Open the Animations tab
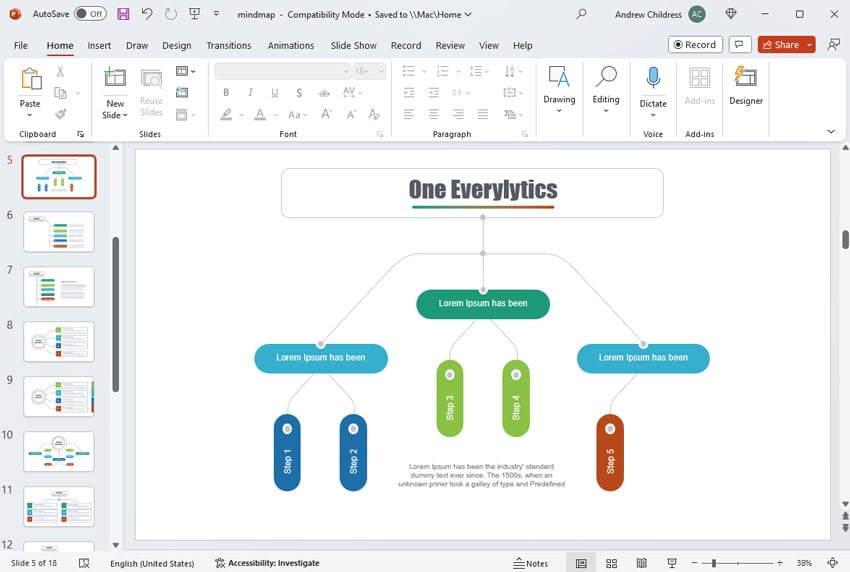The width and height of the screenshot is (850, 572). pyautogui.click(x=293, y=46)
